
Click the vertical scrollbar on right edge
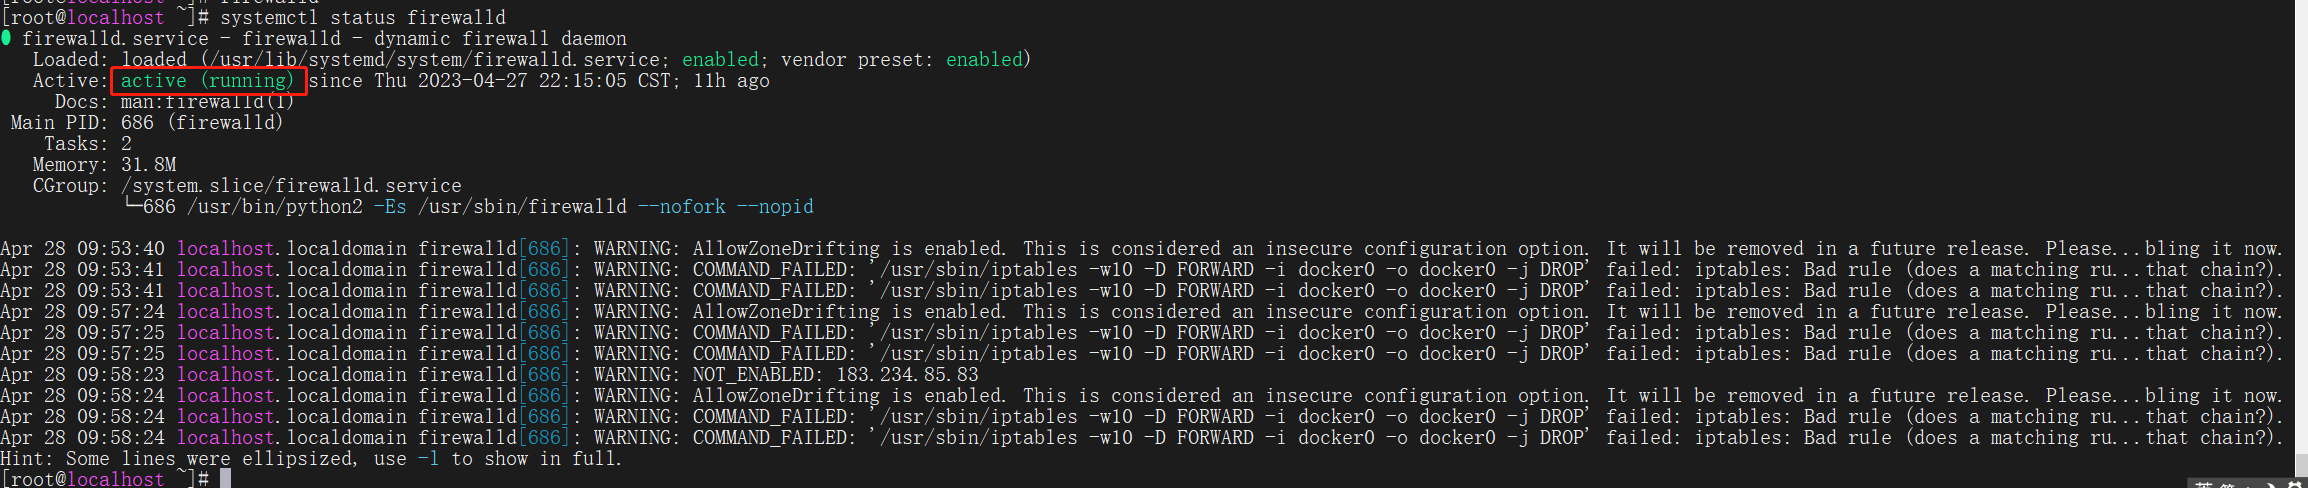pyautogui.click(x=2301, y=238)
